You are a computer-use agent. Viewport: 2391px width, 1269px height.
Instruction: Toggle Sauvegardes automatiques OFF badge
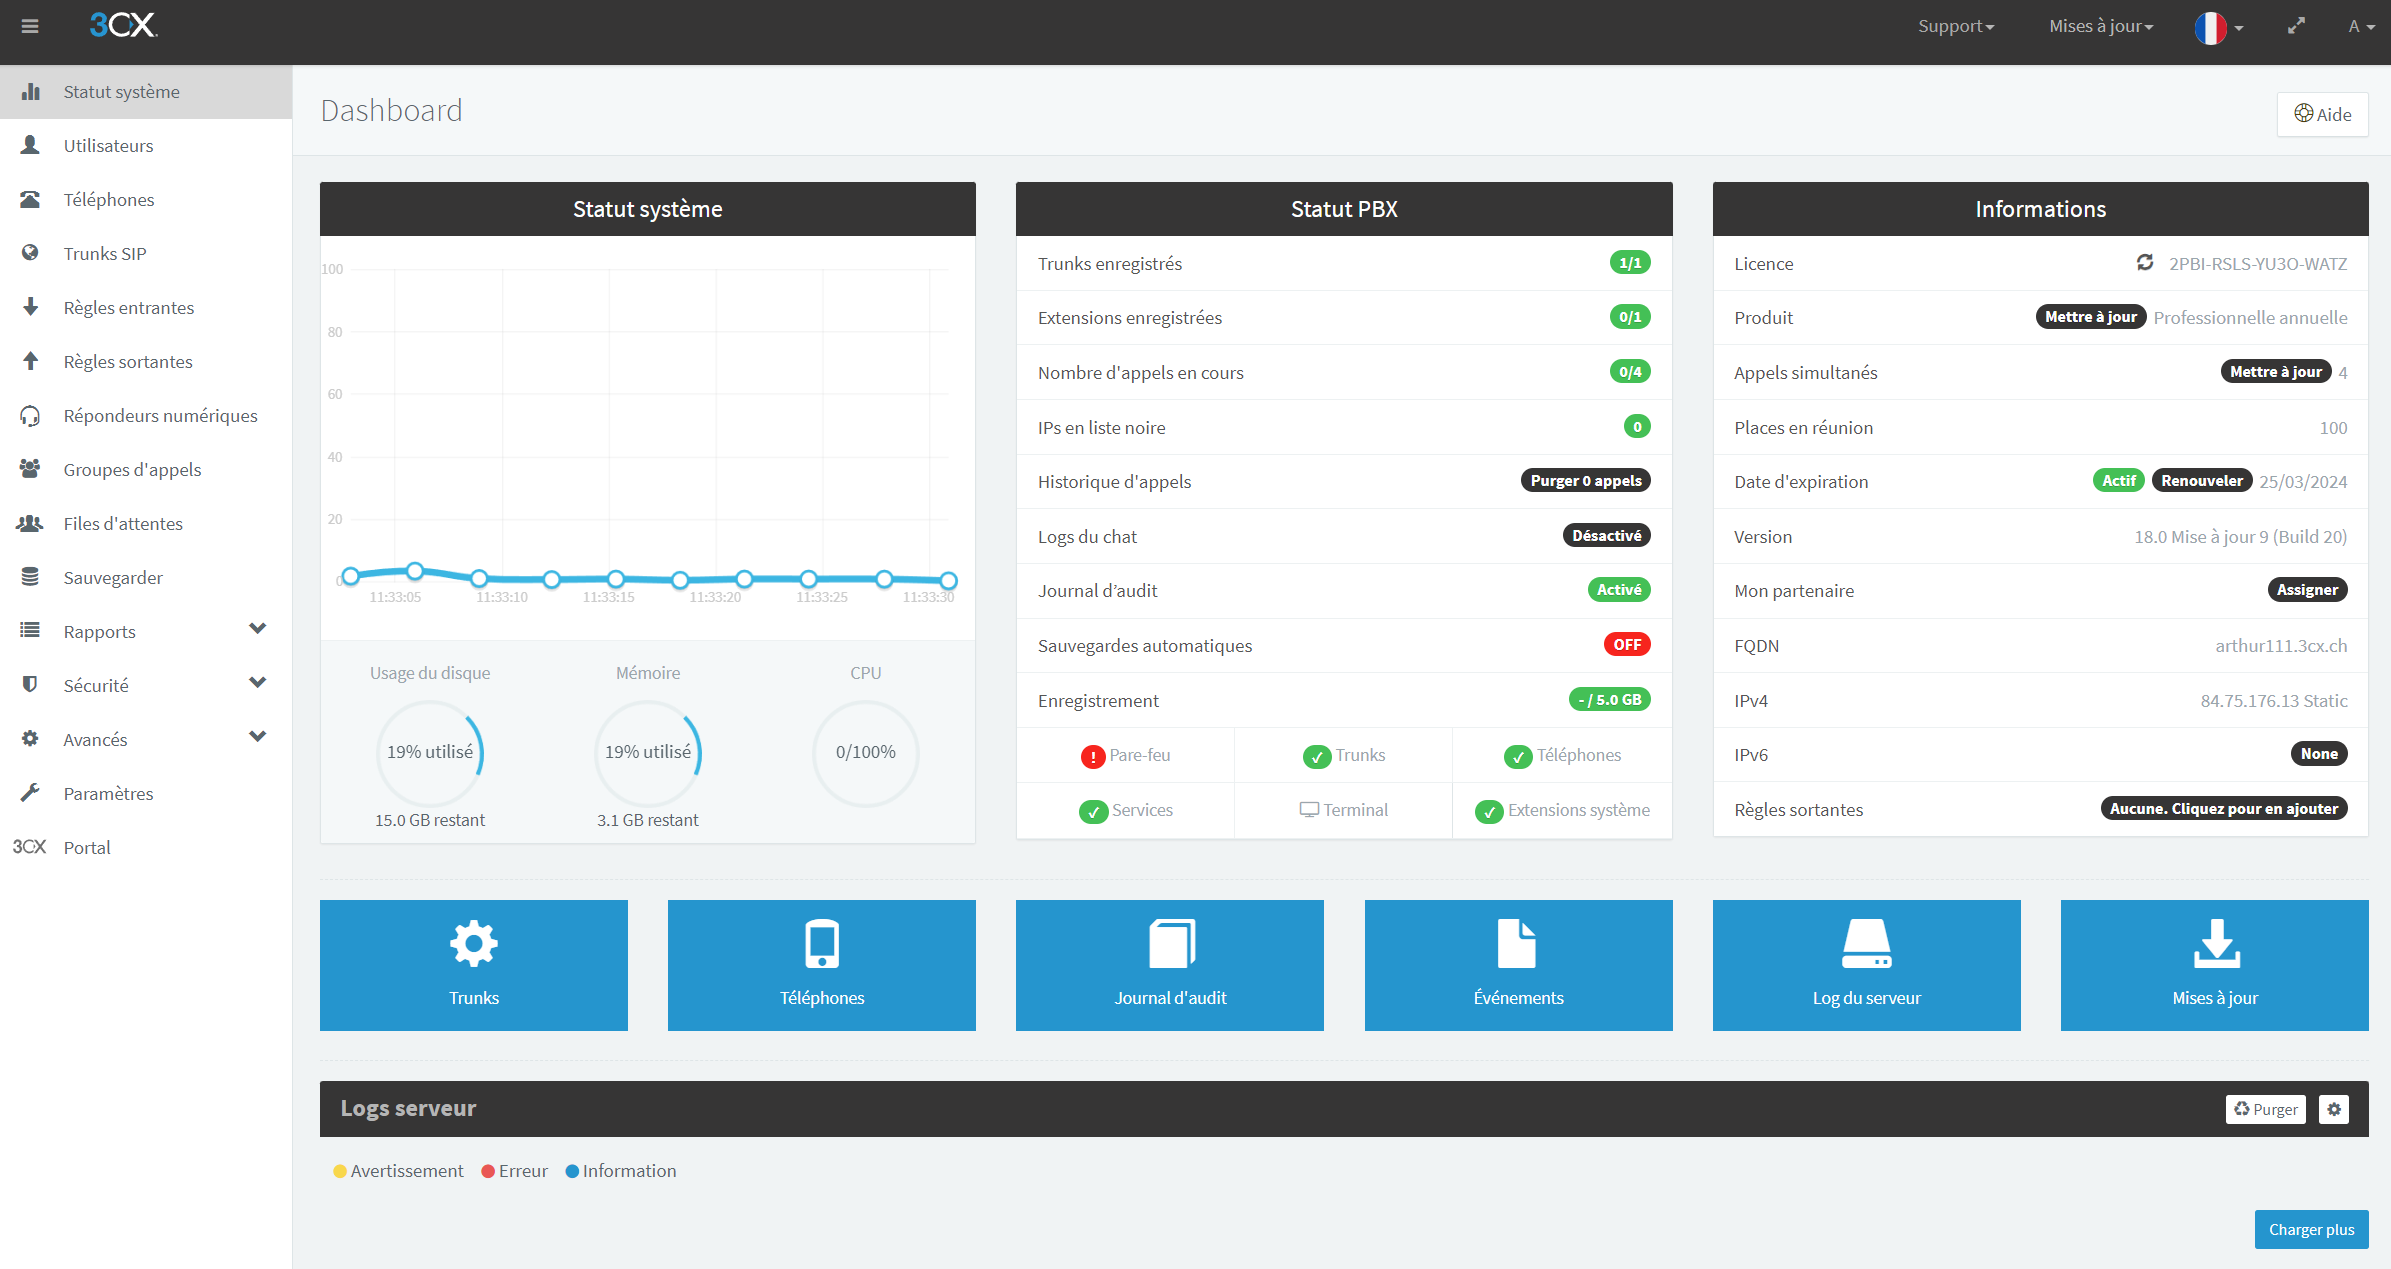[x=1627, y=645]
